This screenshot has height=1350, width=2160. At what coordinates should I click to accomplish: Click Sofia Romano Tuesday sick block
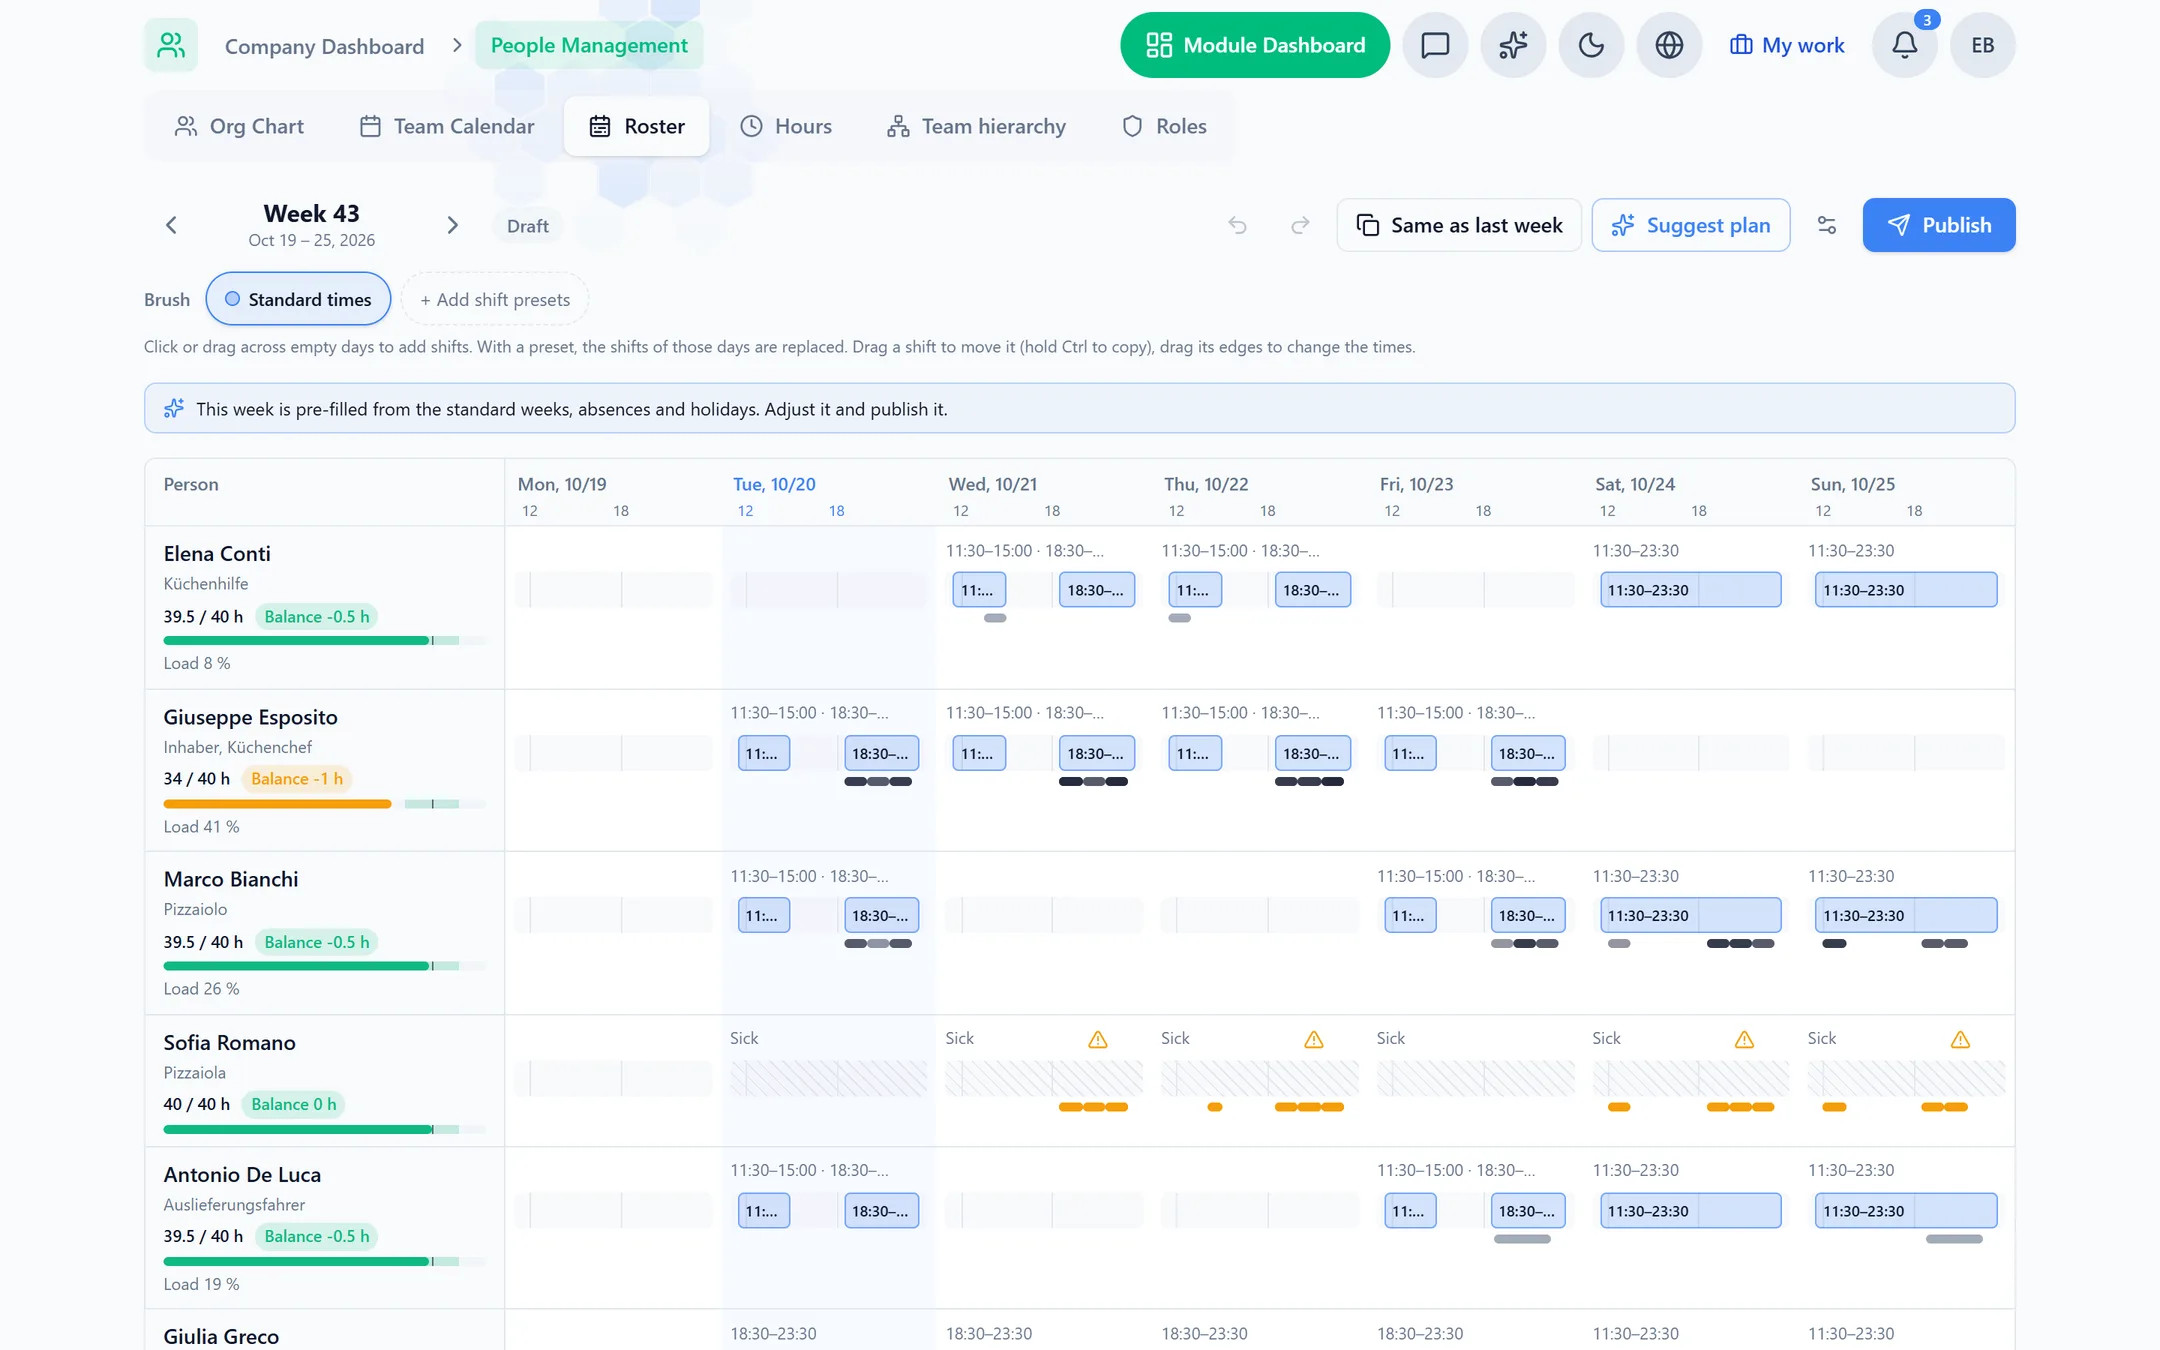[x=828, y=1078]
